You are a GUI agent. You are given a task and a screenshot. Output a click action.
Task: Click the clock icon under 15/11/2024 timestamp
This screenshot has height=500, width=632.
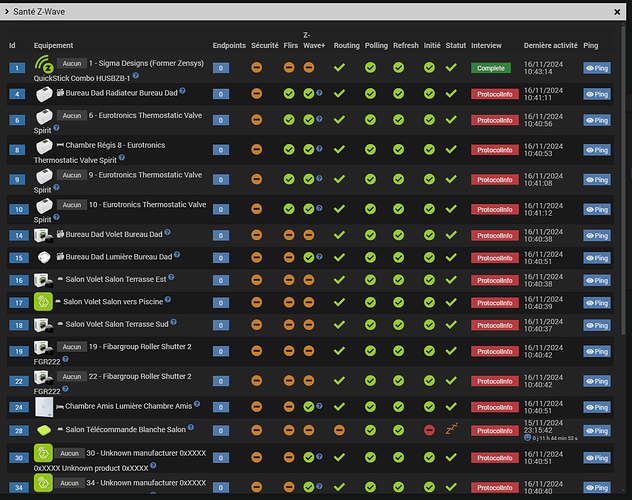pyautogui.click(x=527, y=438)
